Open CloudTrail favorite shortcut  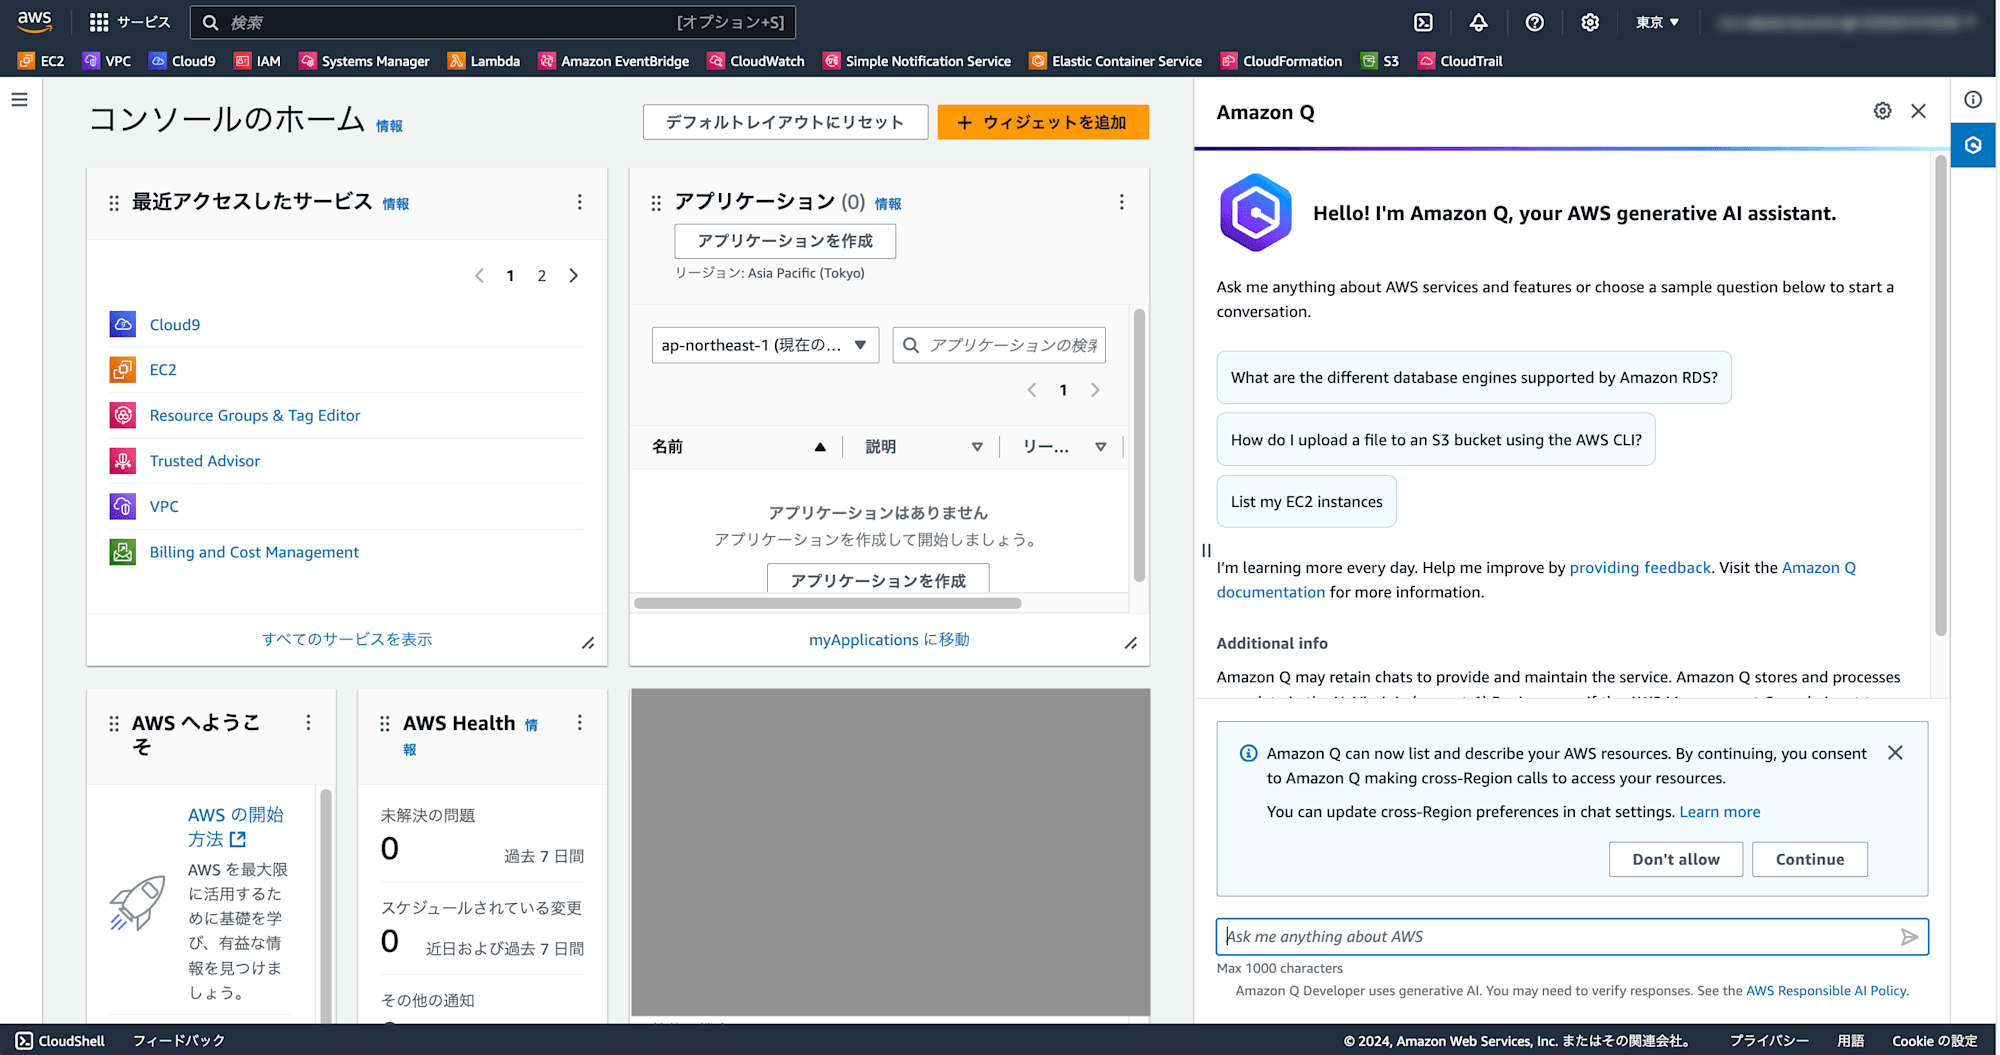tap(1460, 61)
